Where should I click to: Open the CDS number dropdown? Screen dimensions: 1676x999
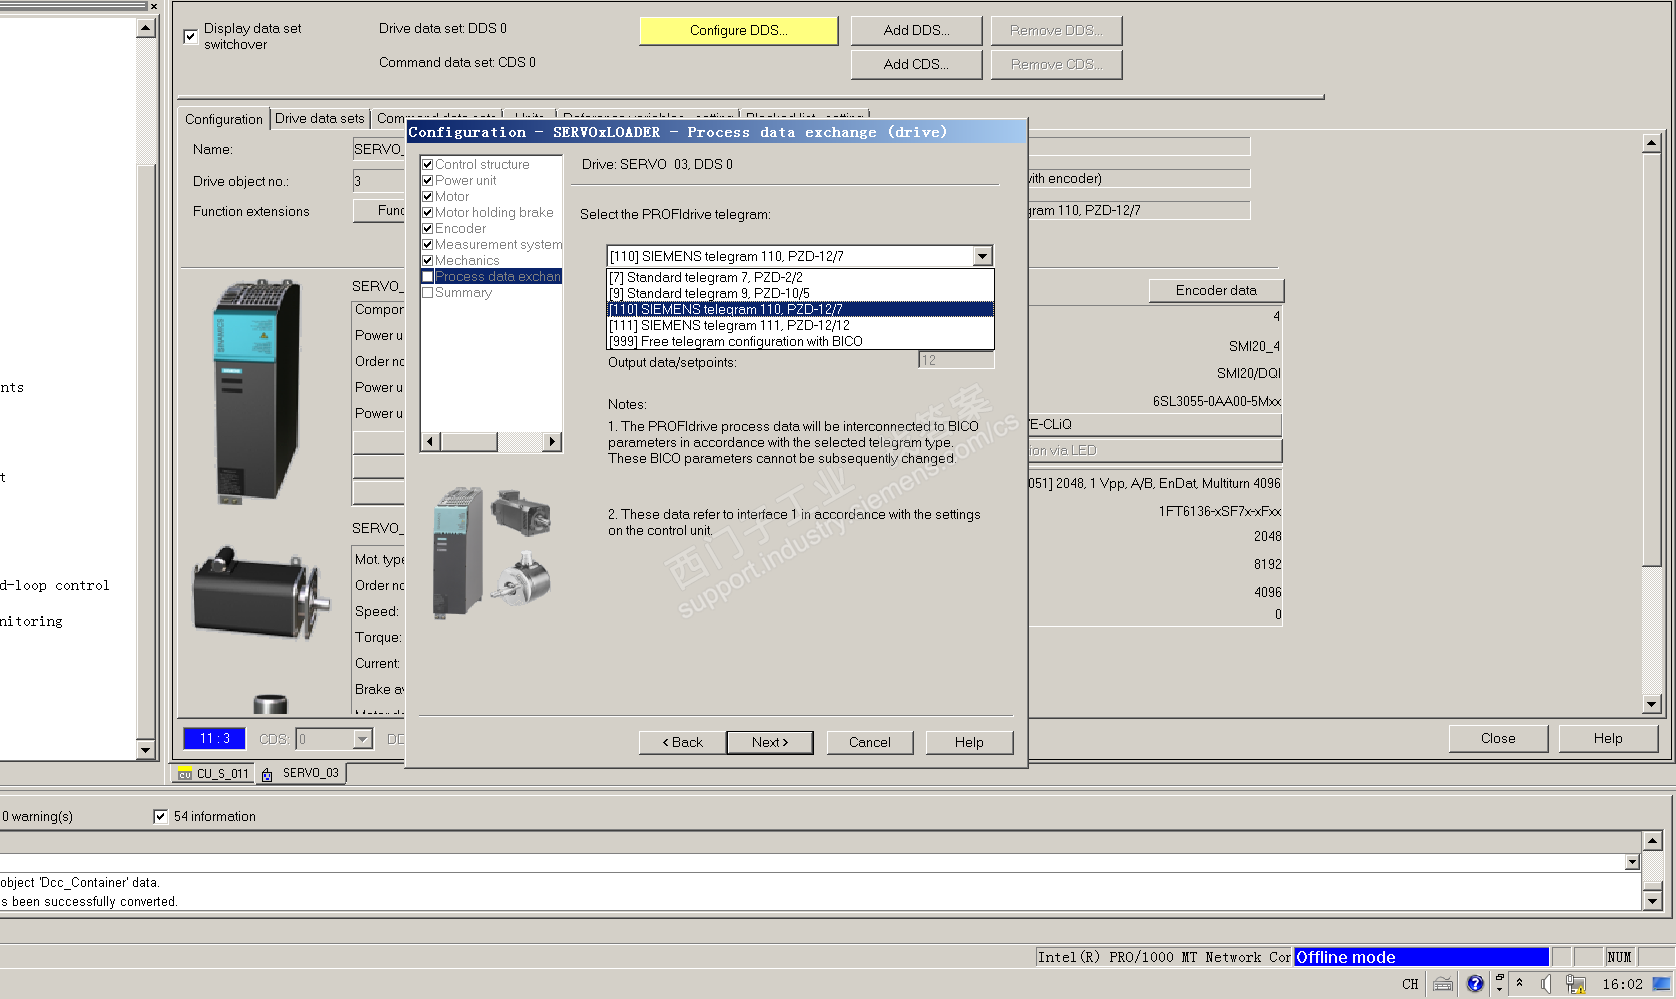click(362, 739)
